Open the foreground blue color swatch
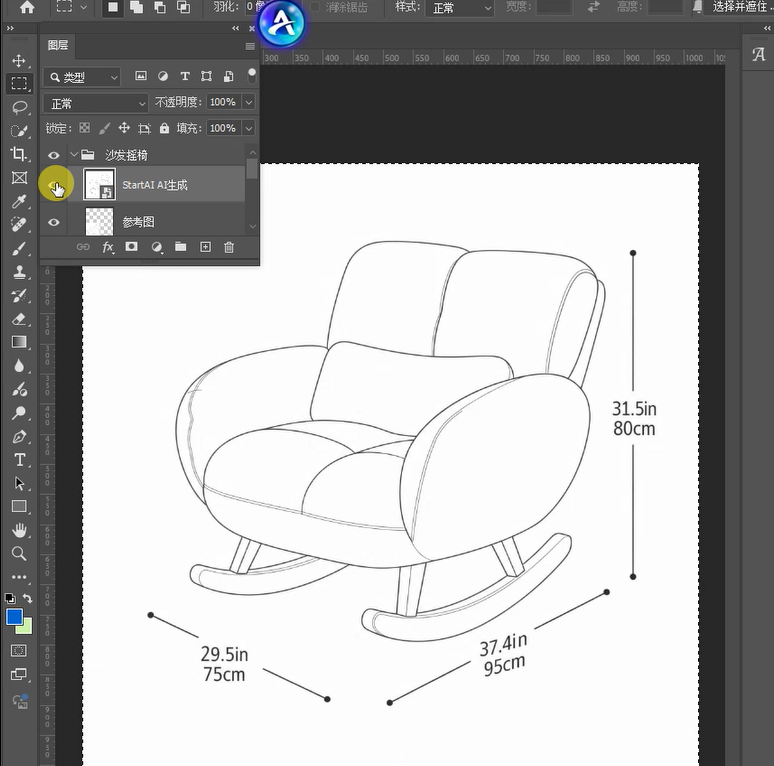 pos(14,617)
